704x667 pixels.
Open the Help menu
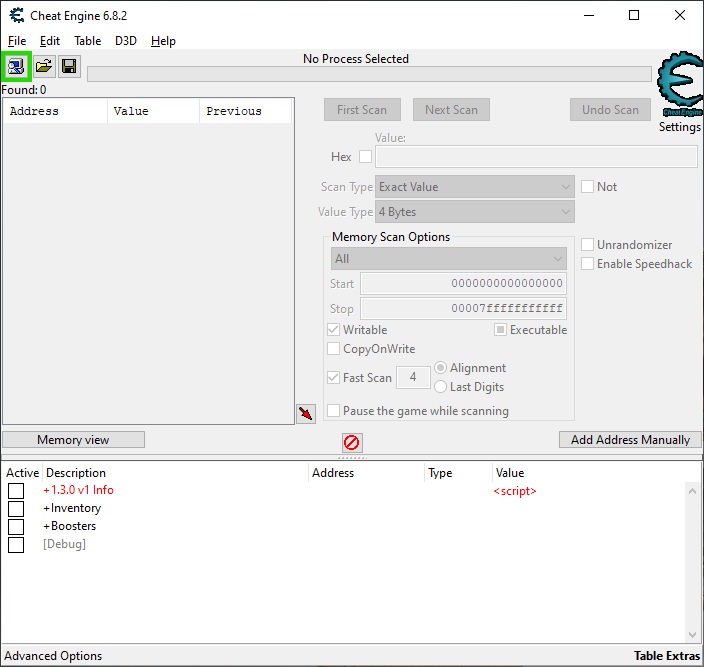pyautogui.click(x=163, y=41)
